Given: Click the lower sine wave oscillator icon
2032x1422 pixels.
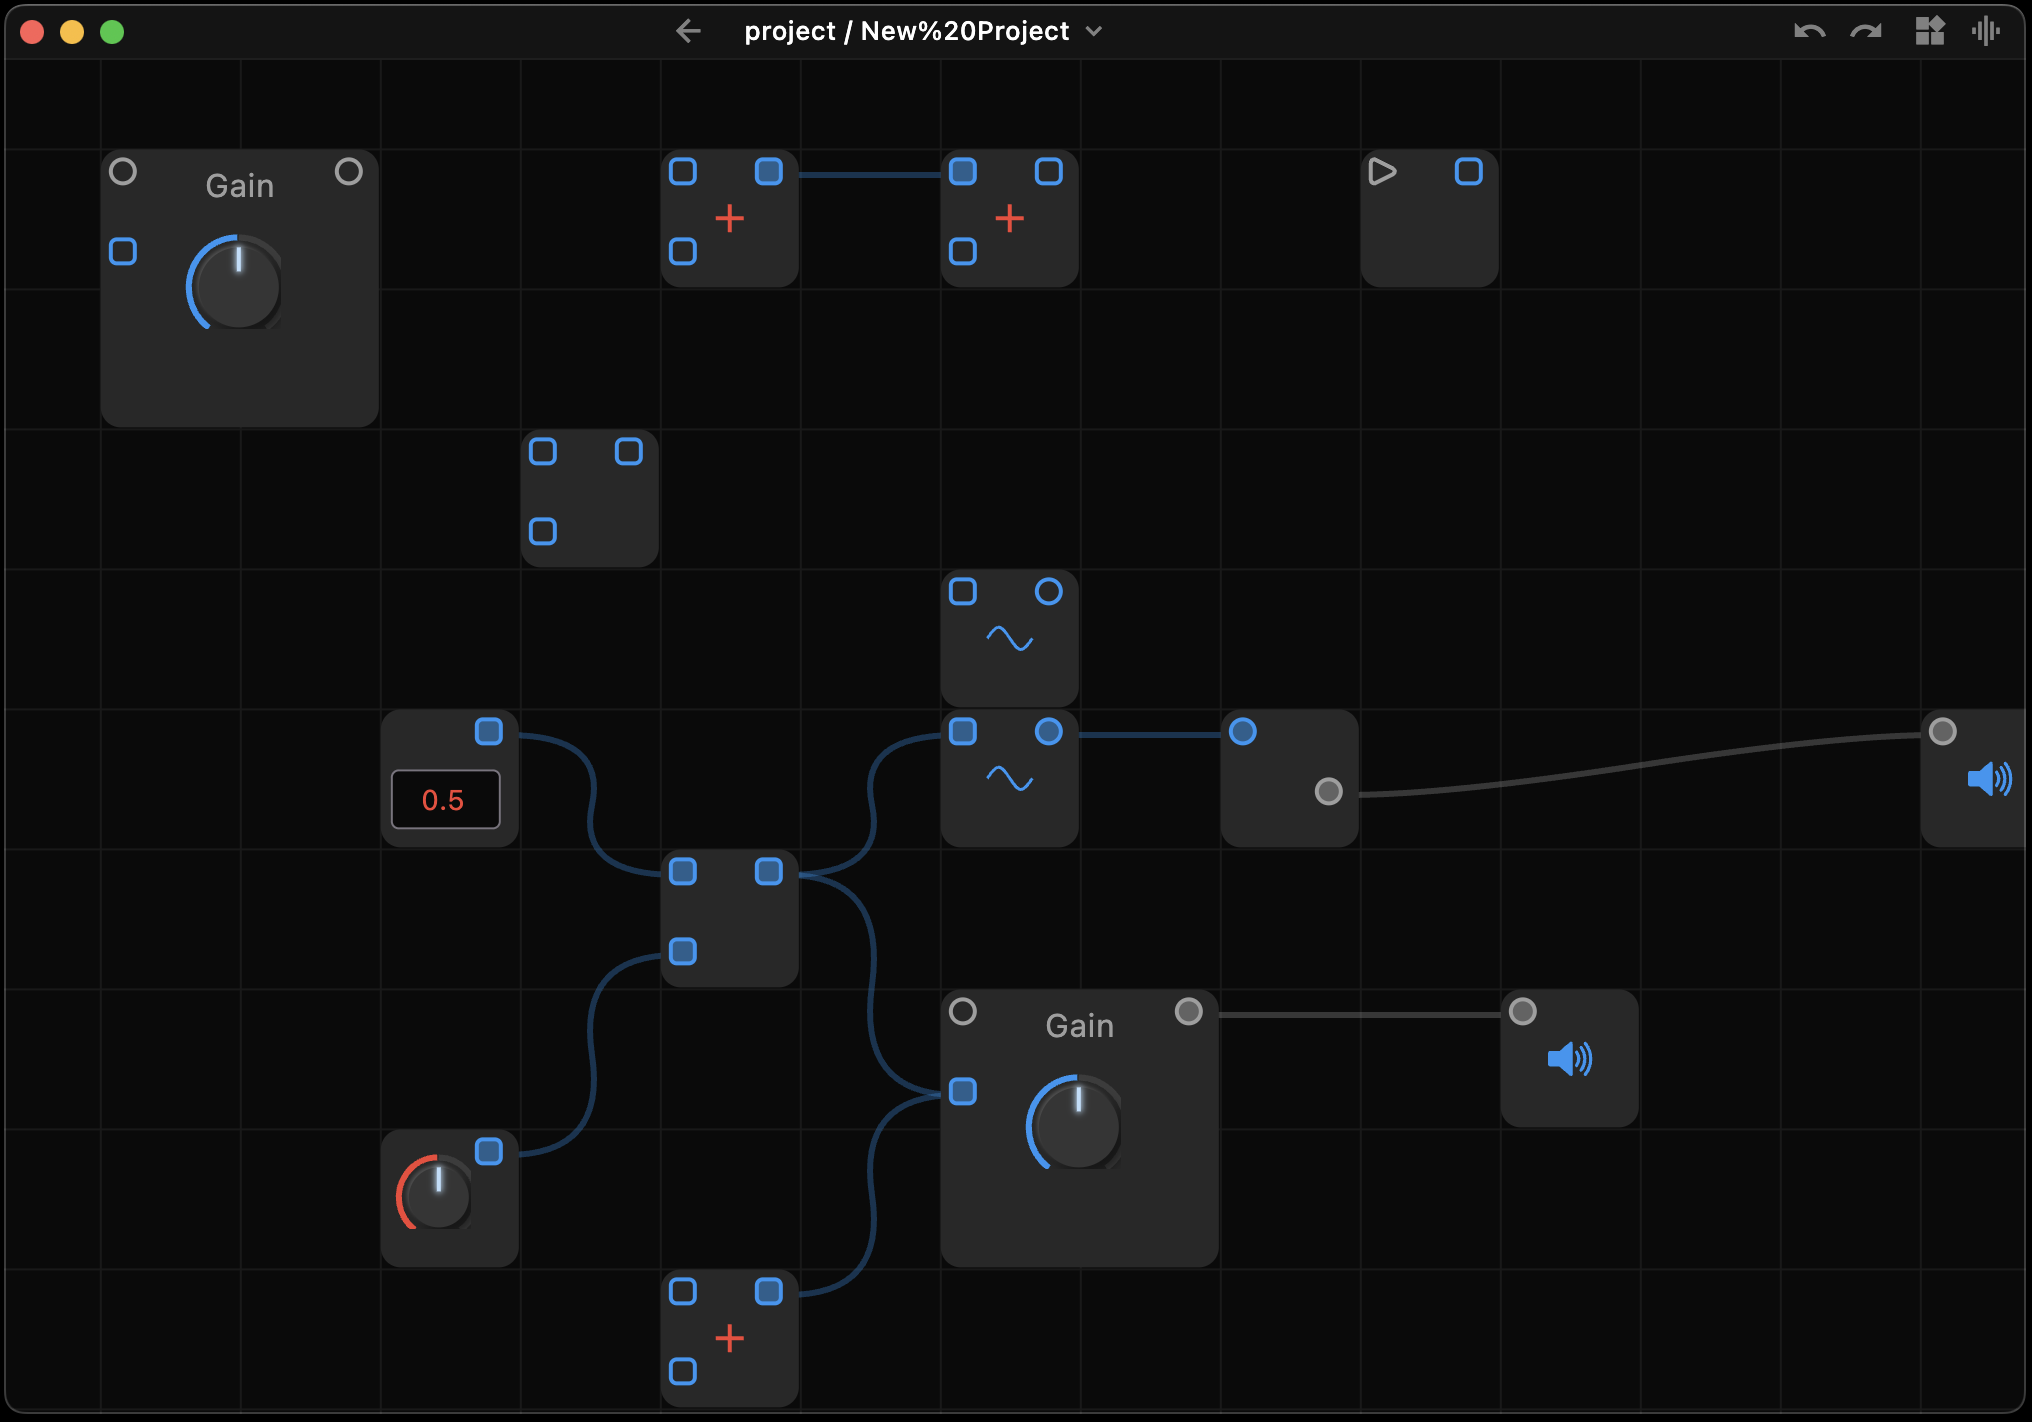Looking at the screenshot, I should pos(1009,778).
